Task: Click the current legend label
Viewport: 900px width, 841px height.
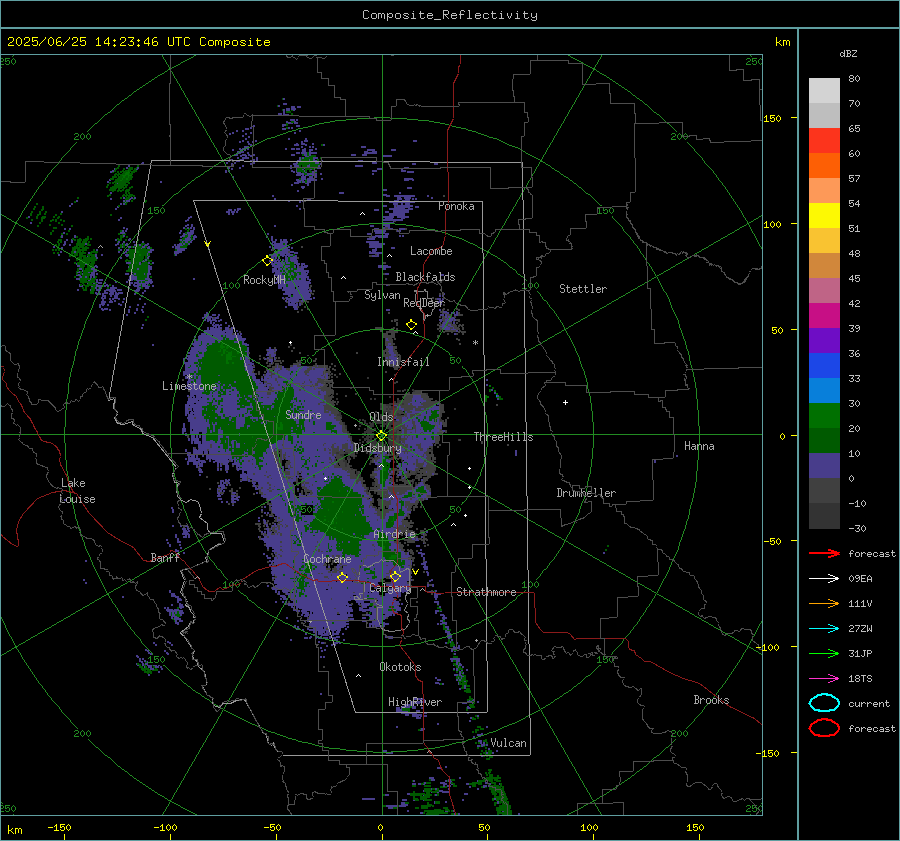Action: coord(869,703)
